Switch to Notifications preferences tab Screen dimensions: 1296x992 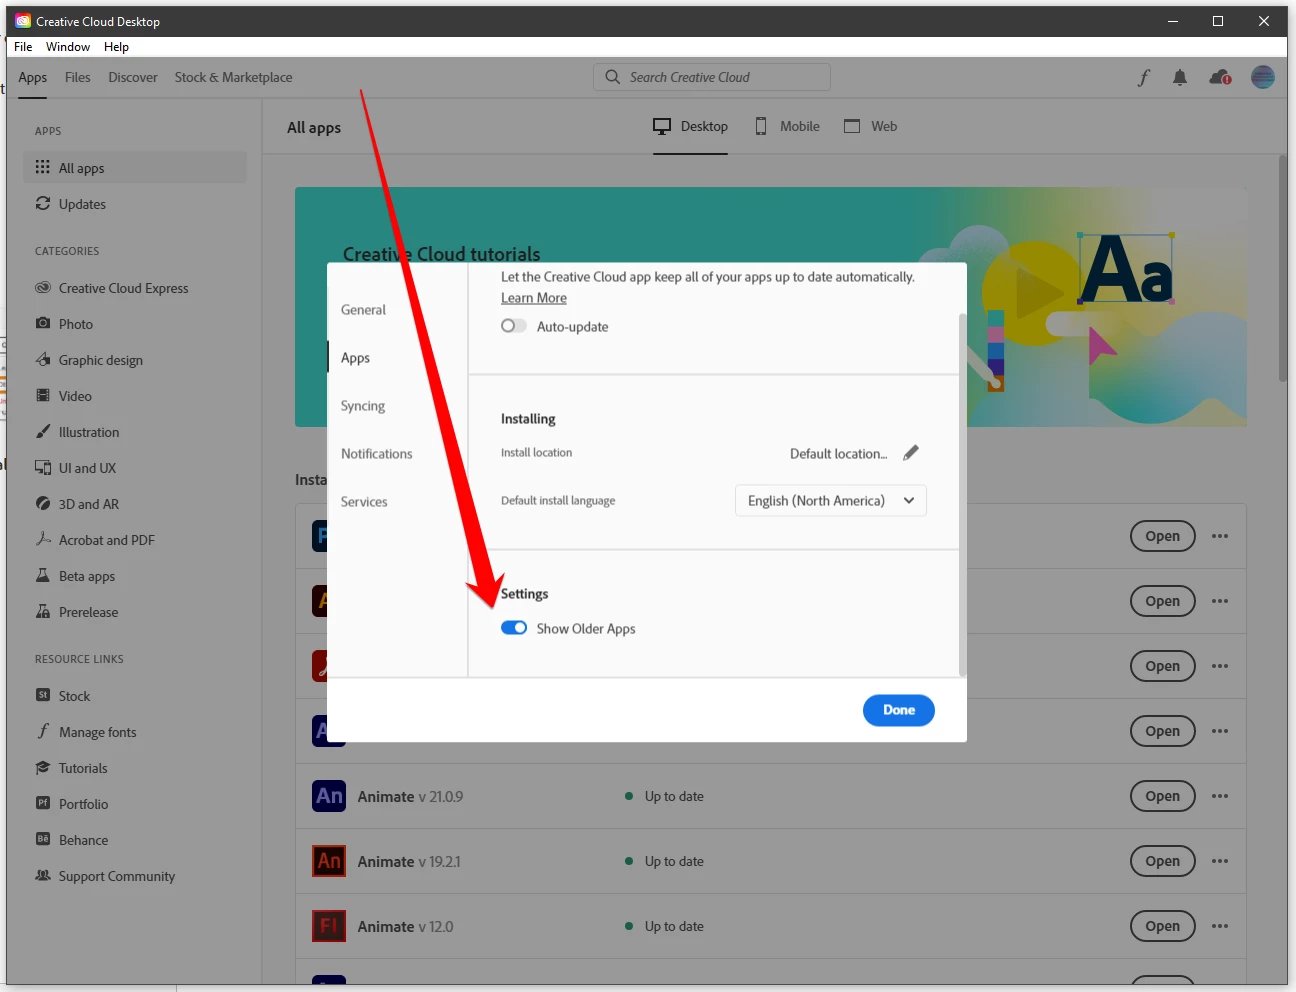coord(376,454)
